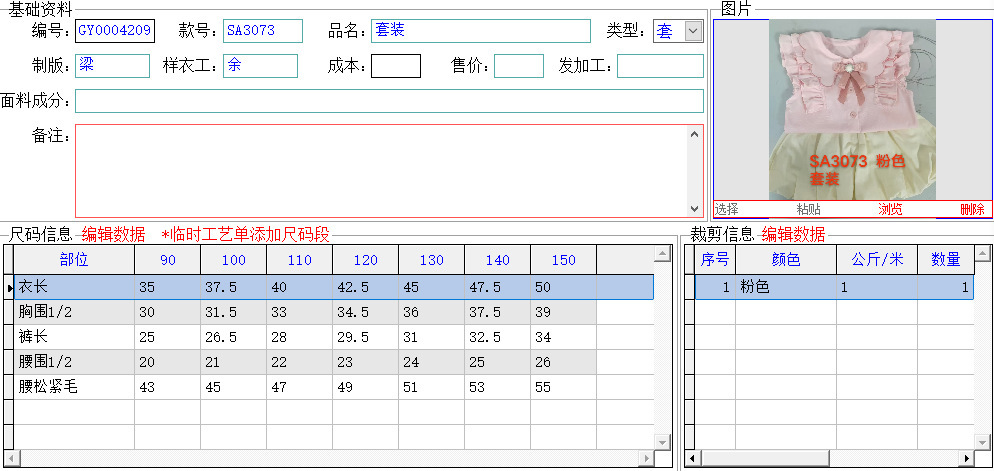
Task: Click the 部位 column header
Action: (74, 260)
